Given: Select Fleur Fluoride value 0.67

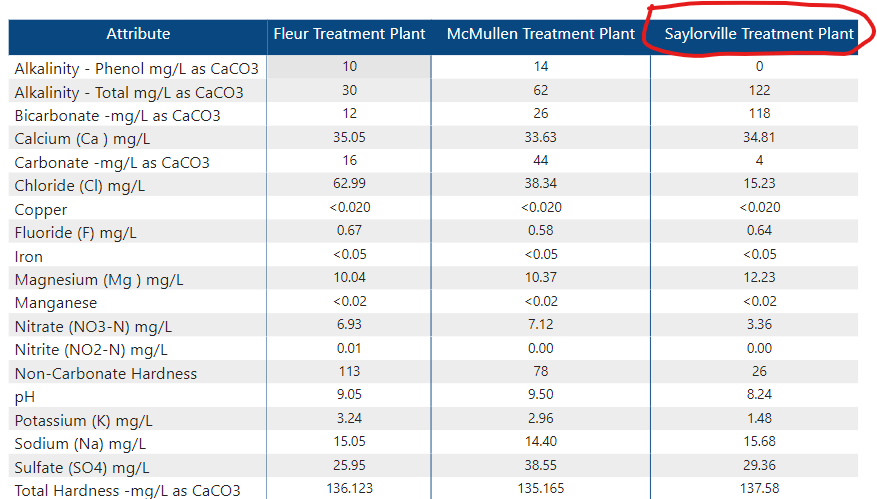Looking at the screenshot, I should tap(350, 230).
